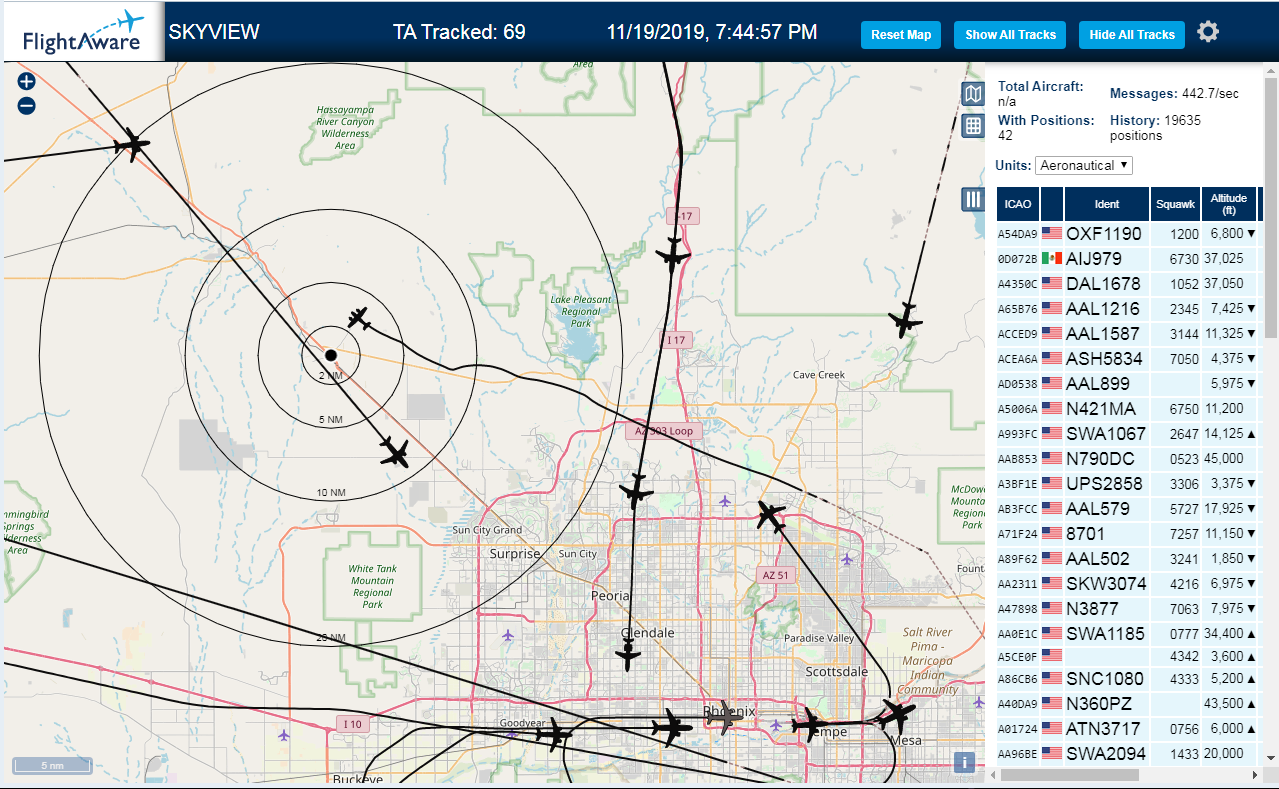The height and width of the screenshot is (789, 1279).
Task: Click the purple airport icon near Surprise
Action: point(508,634)
